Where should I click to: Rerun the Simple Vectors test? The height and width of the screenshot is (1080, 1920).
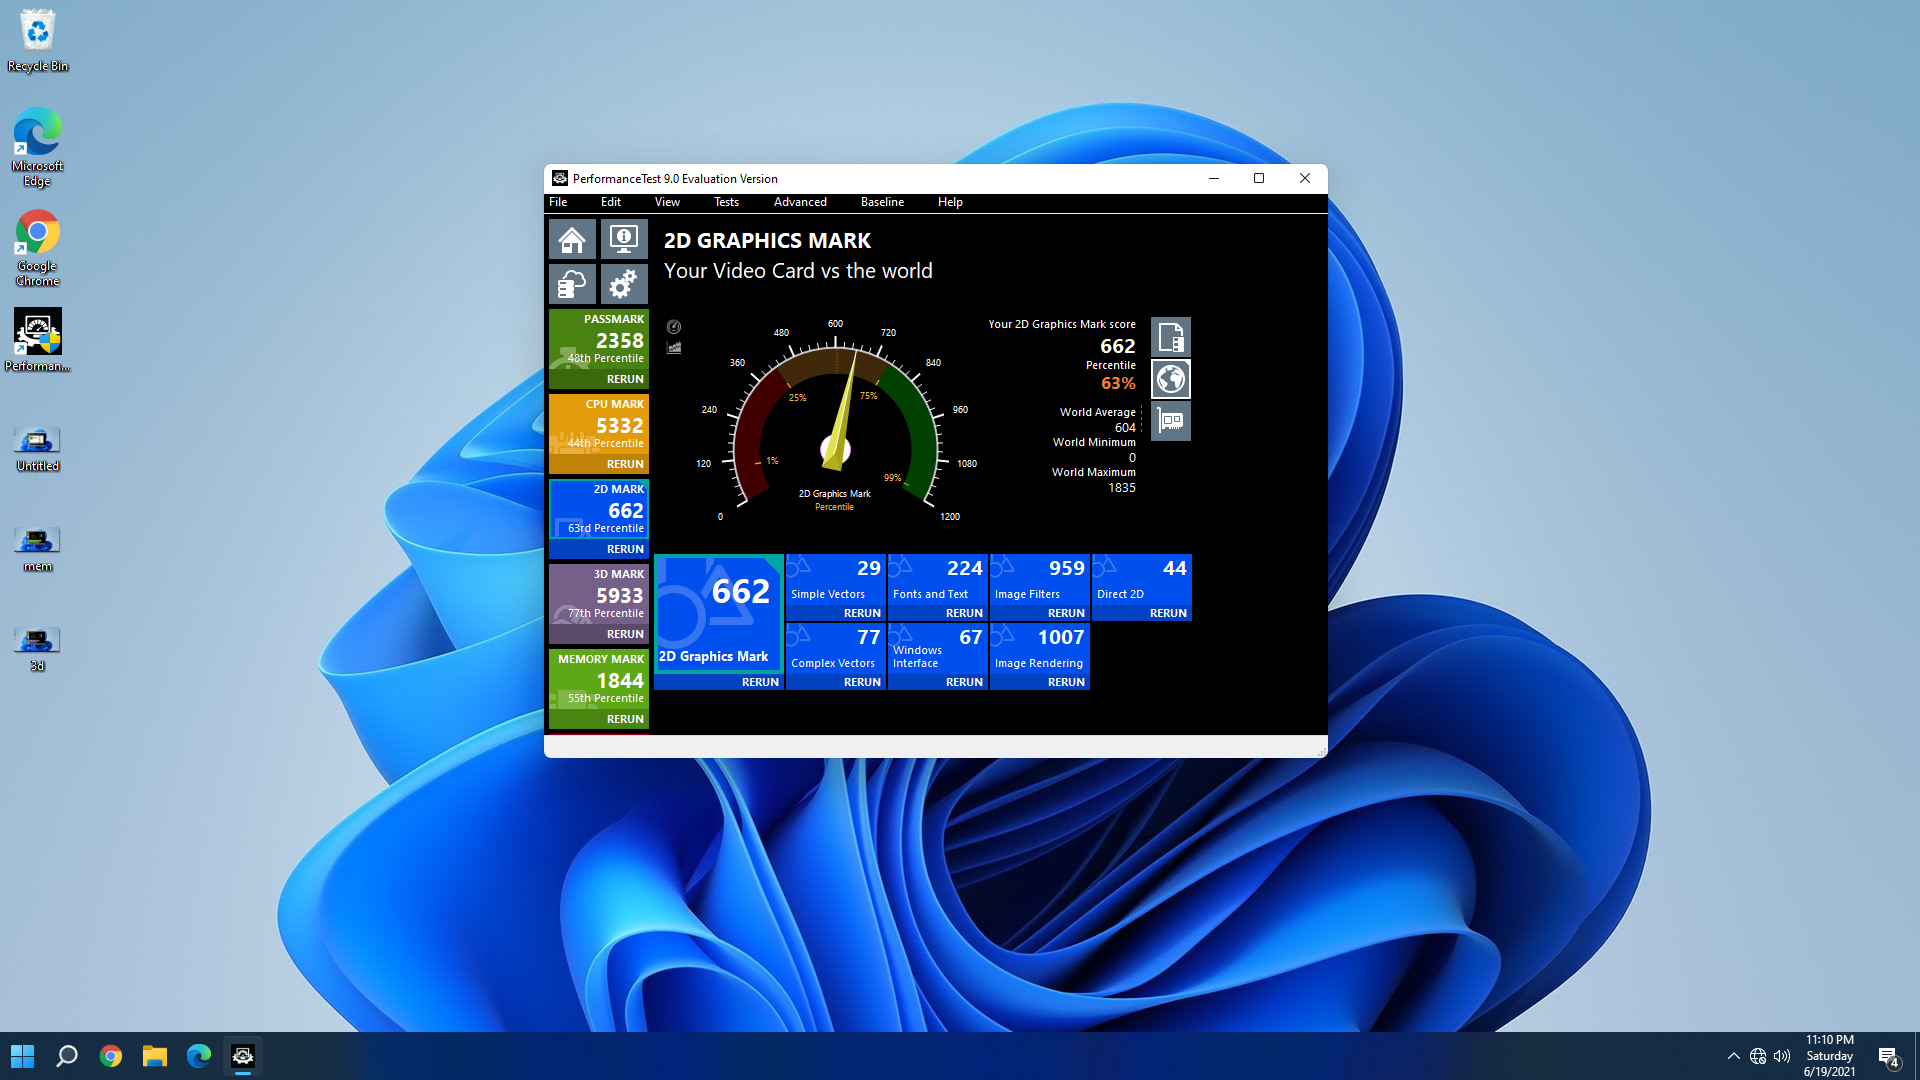click(862, 613)
